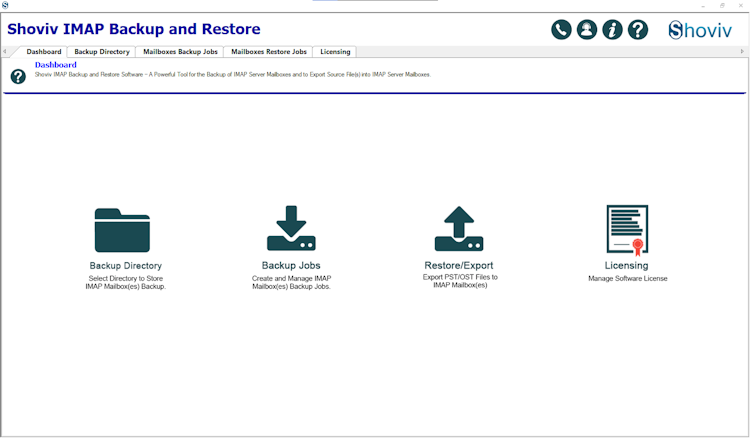
Task: Click the left tab scroll arrow
Action: (5, 51)
